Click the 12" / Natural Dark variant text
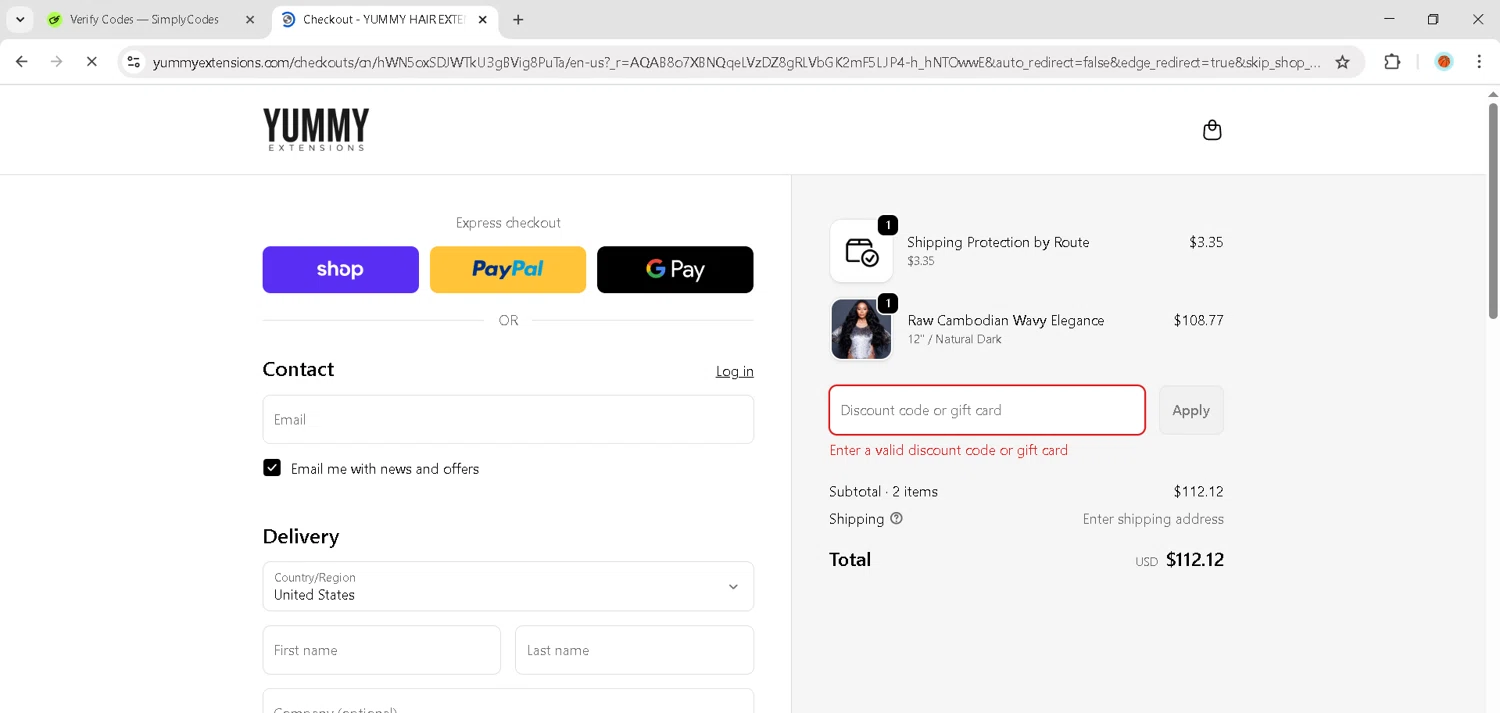This screenshot has width=1500, height=713. pos(955,339)
